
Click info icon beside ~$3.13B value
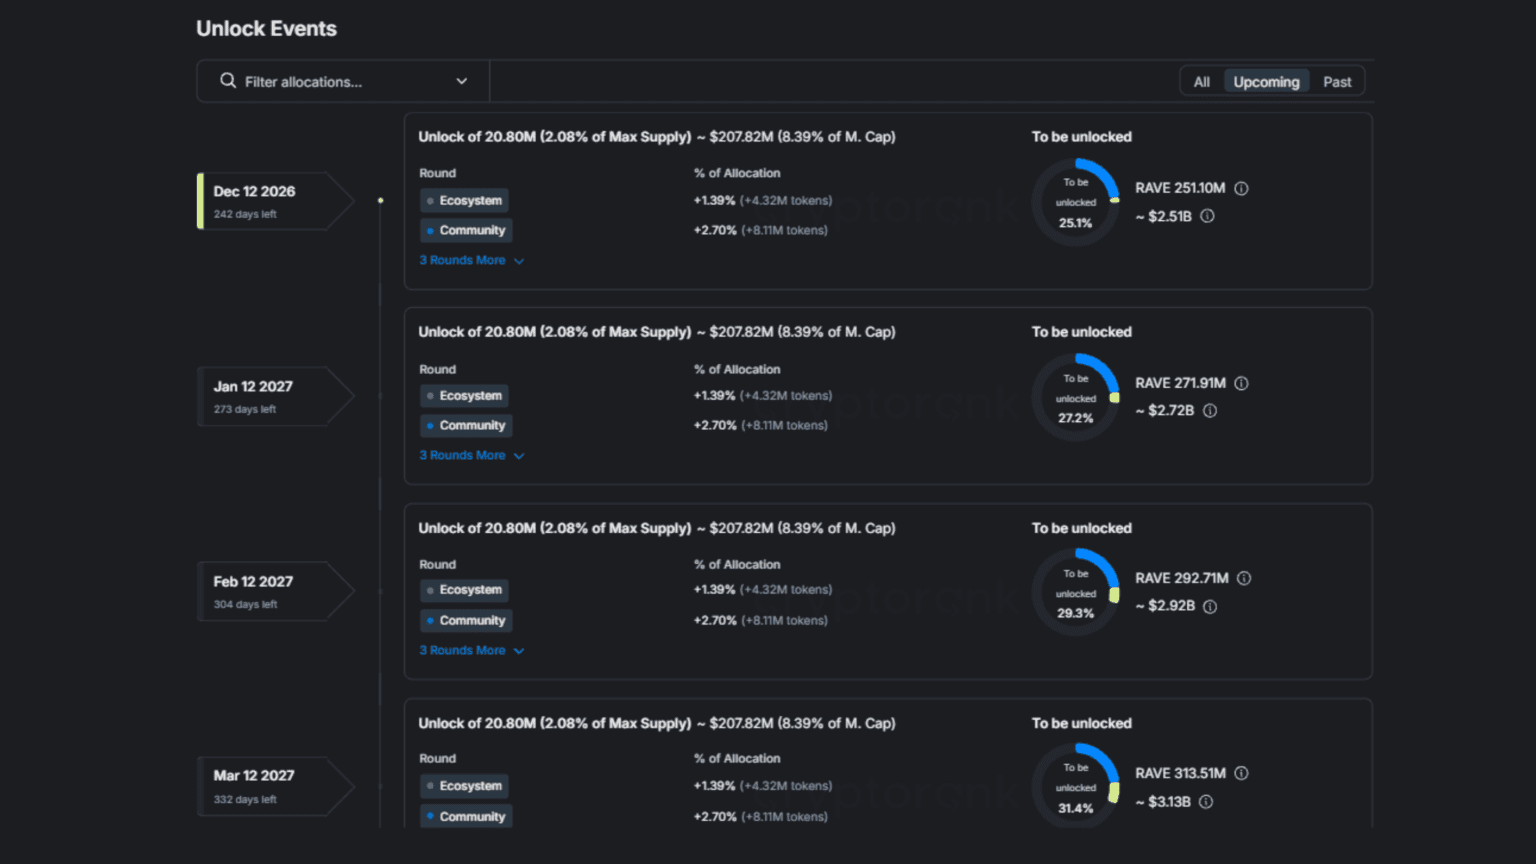click(x=1206, y=802)
